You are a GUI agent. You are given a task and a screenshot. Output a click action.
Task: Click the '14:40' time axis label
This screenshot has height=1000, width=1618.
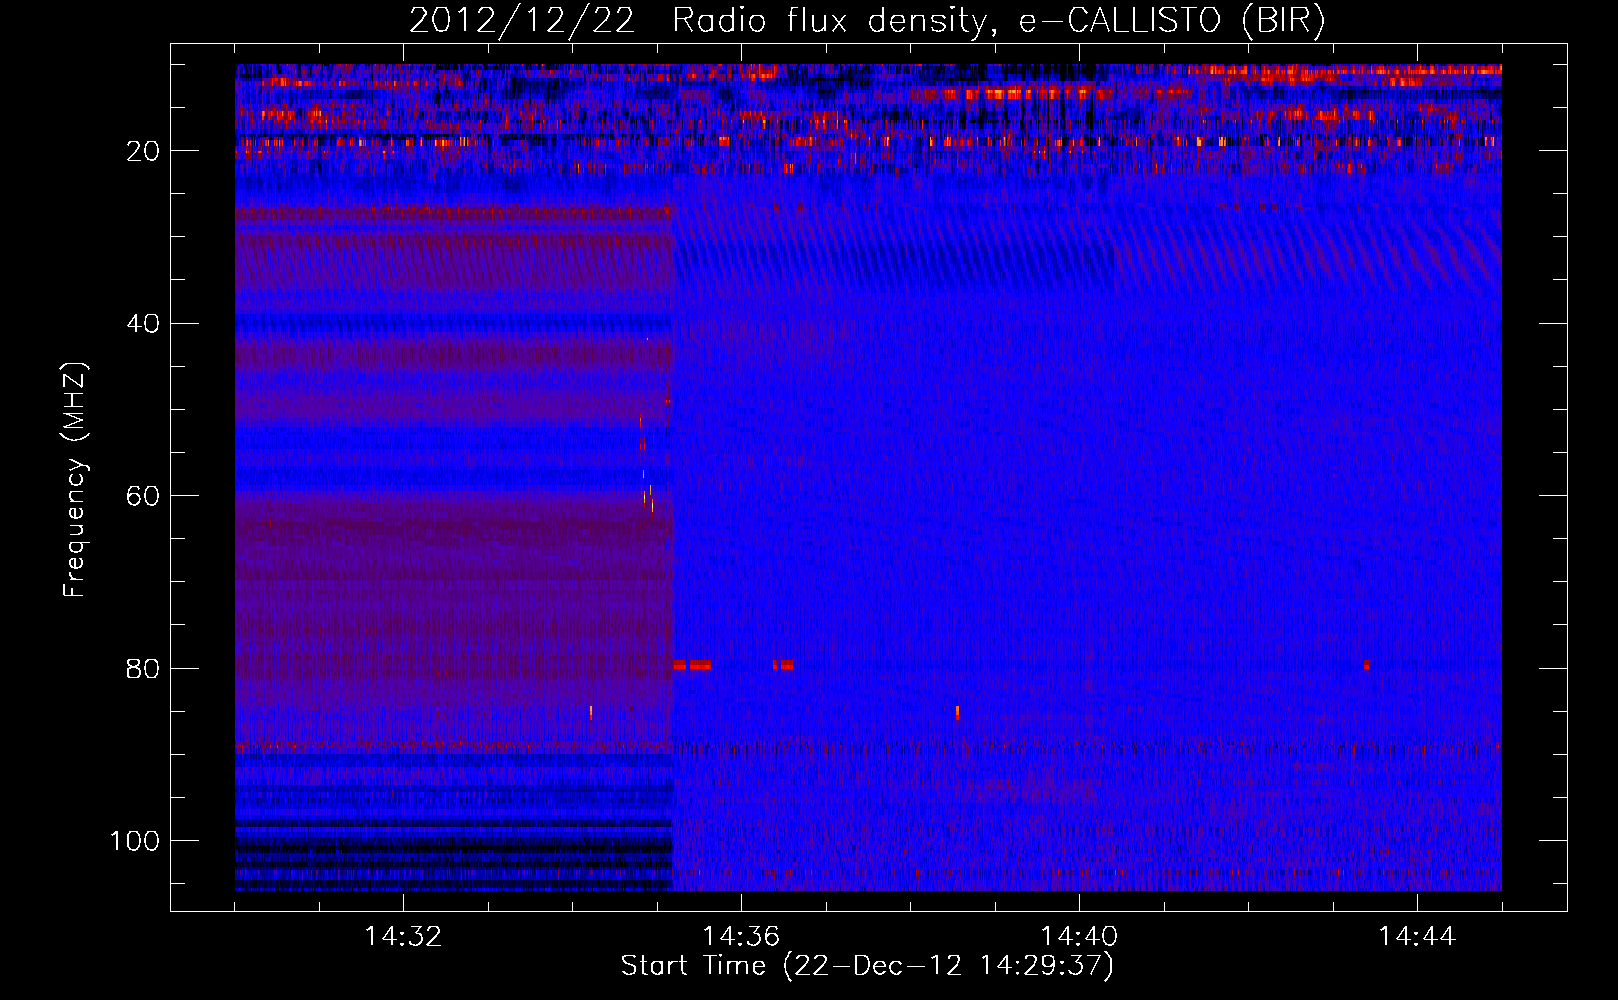point(1079,937)
